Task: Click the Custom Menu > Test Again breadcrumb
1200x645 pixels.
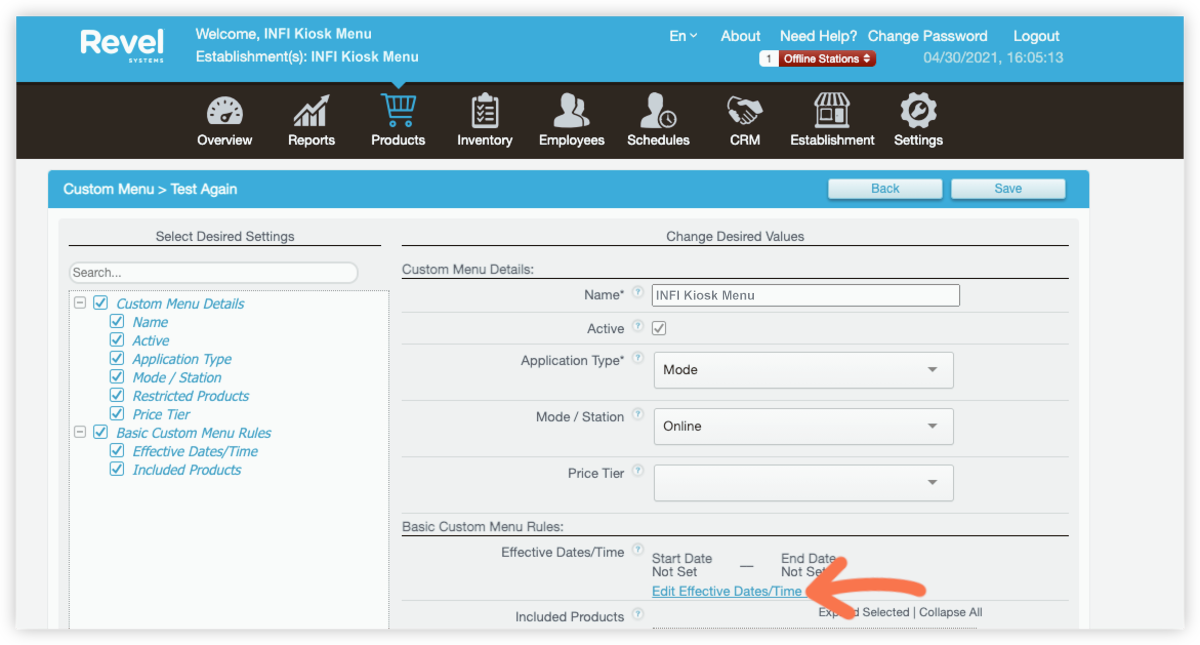Action: 150,189
